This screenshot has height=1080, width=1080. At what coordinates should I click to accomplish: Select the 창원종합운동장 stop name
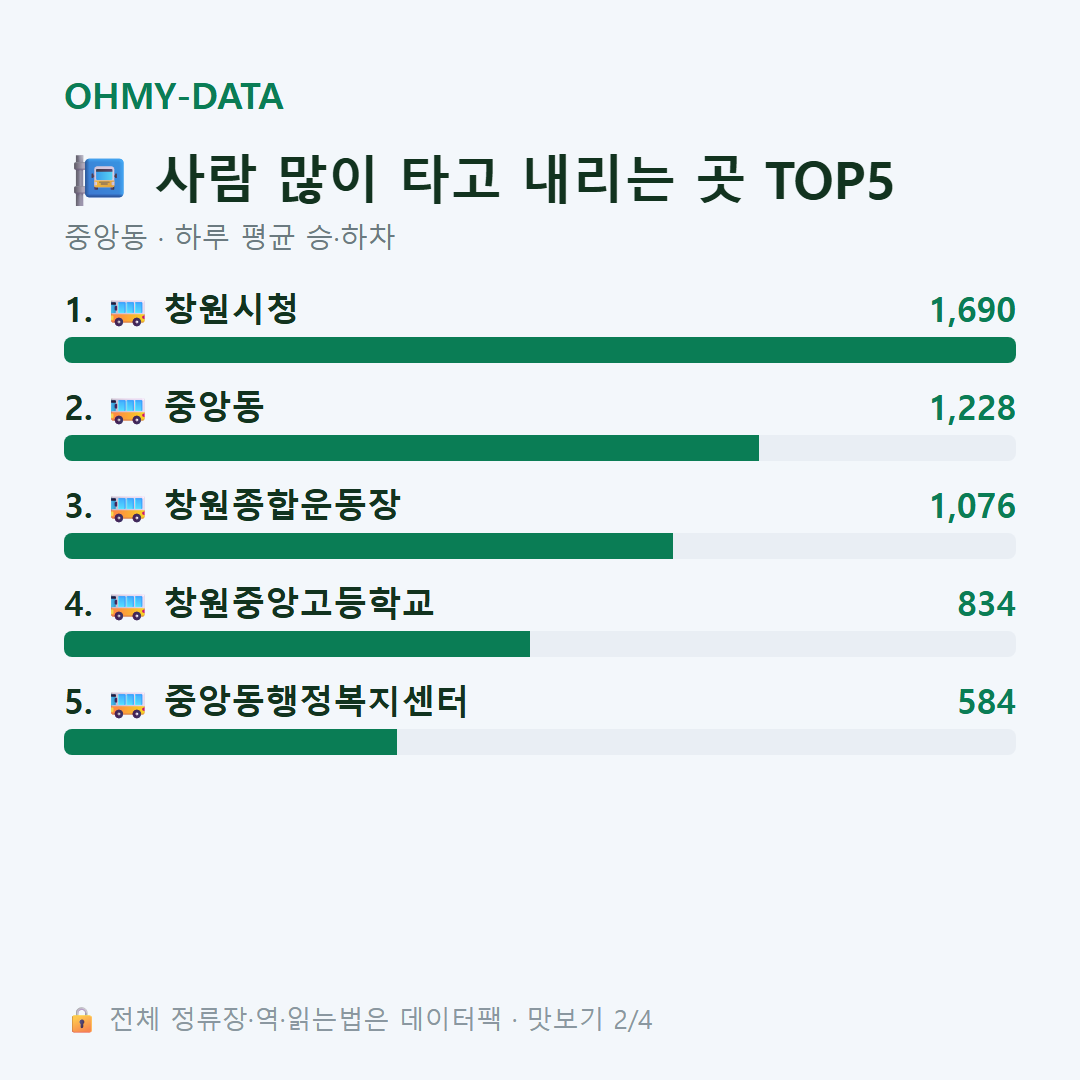coord(282,505)
